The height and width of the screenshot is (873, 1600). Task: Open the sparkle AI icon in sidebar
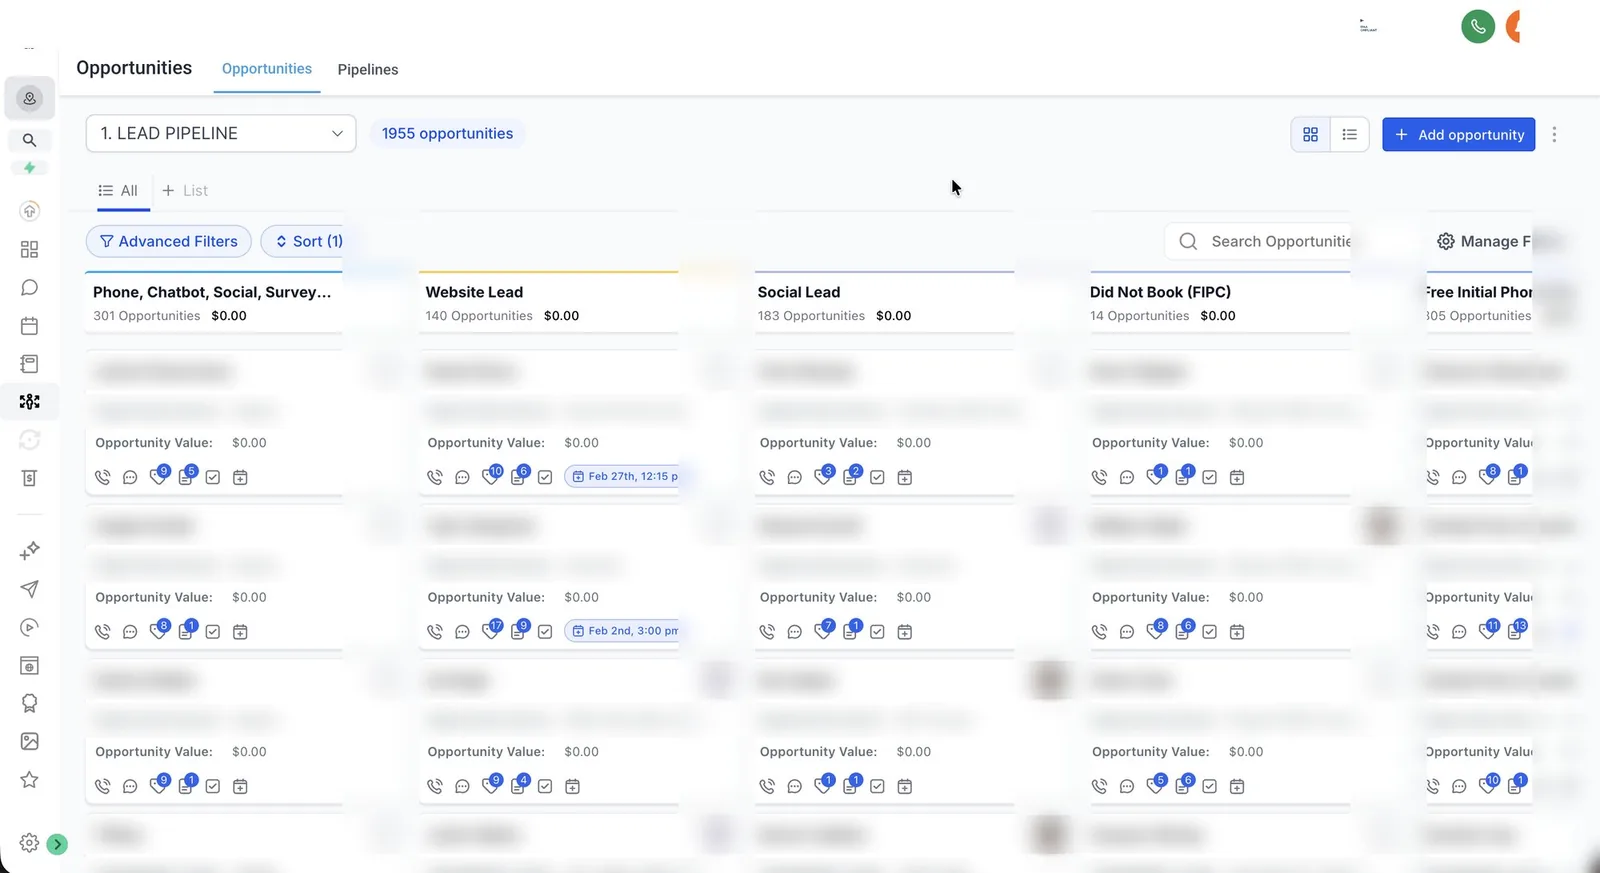pyautogui.click(x=30, y=550)
